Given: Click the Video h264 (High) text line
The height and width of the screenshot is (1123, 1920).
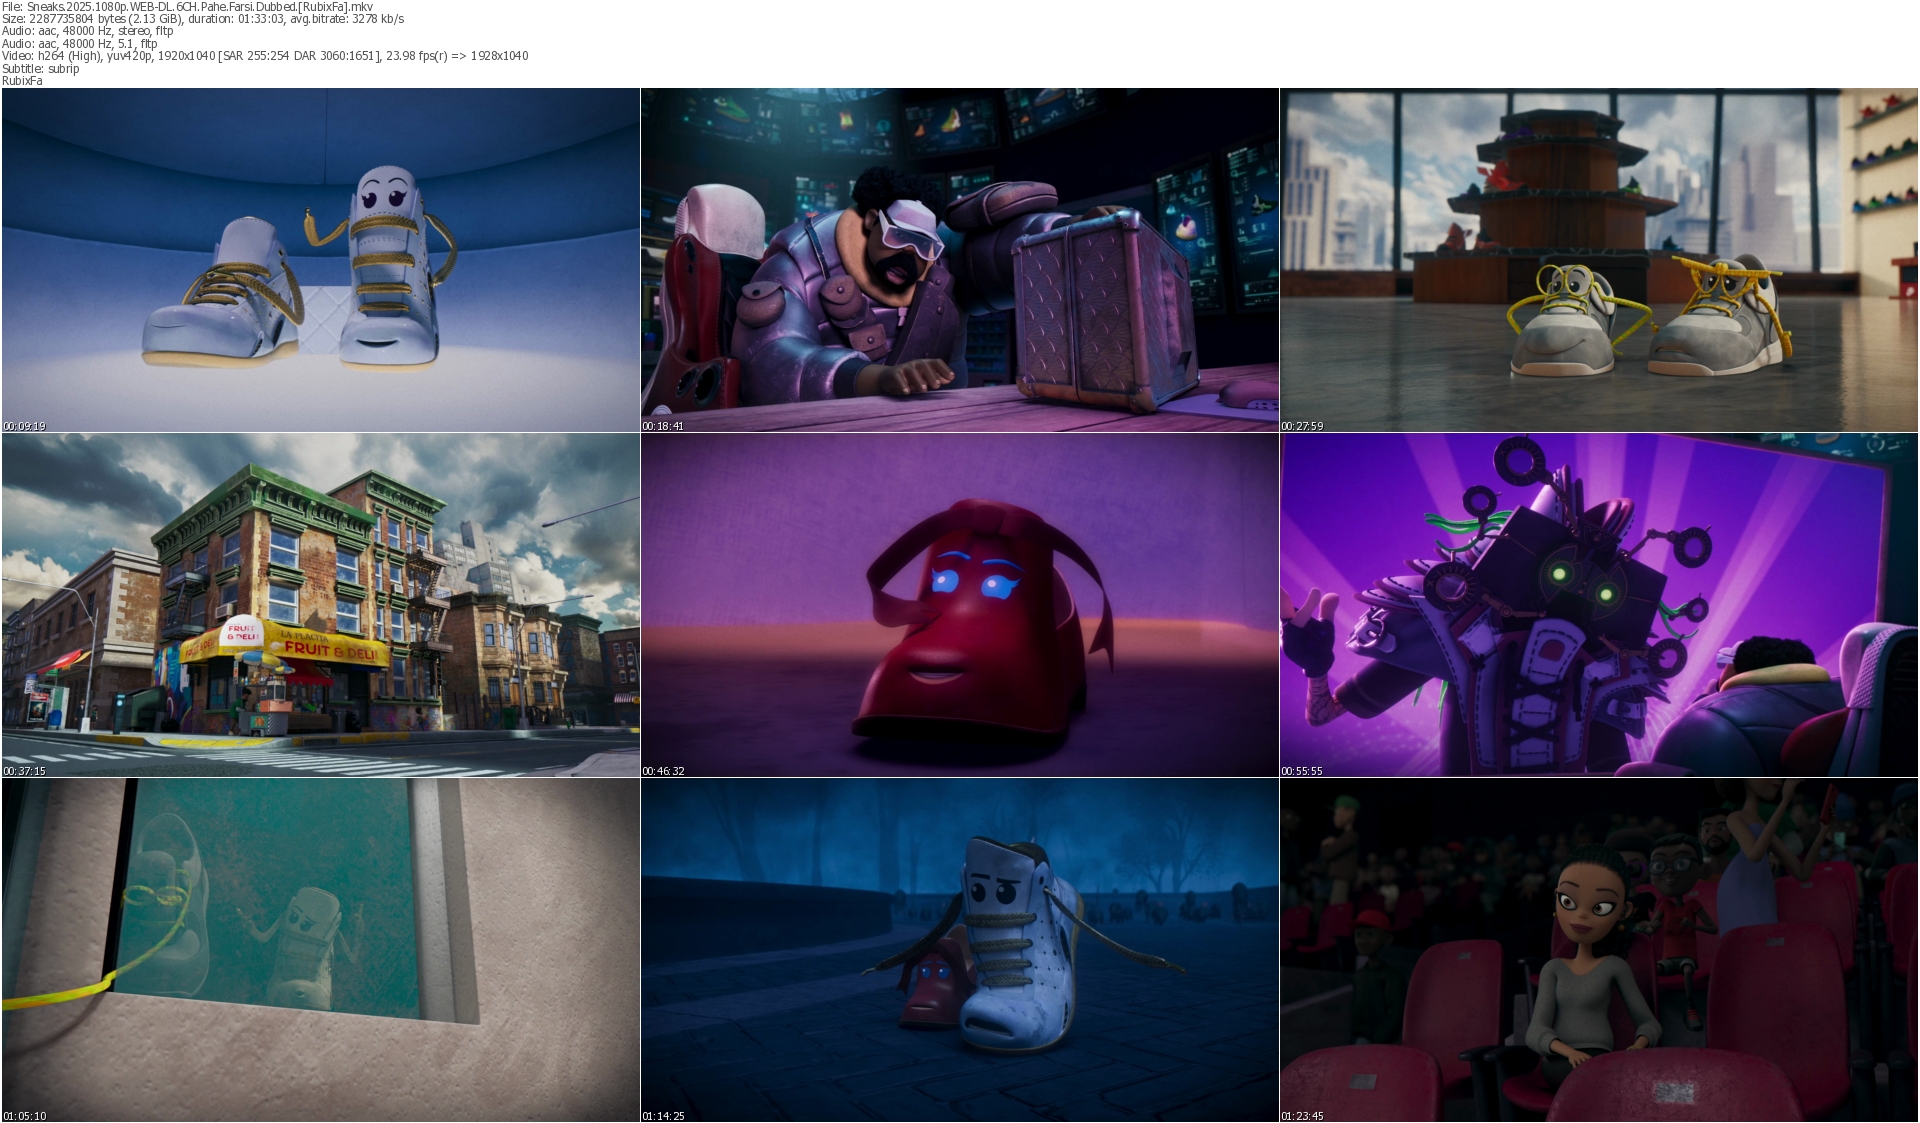Looking at the screenshot, I should coord(265,56).
